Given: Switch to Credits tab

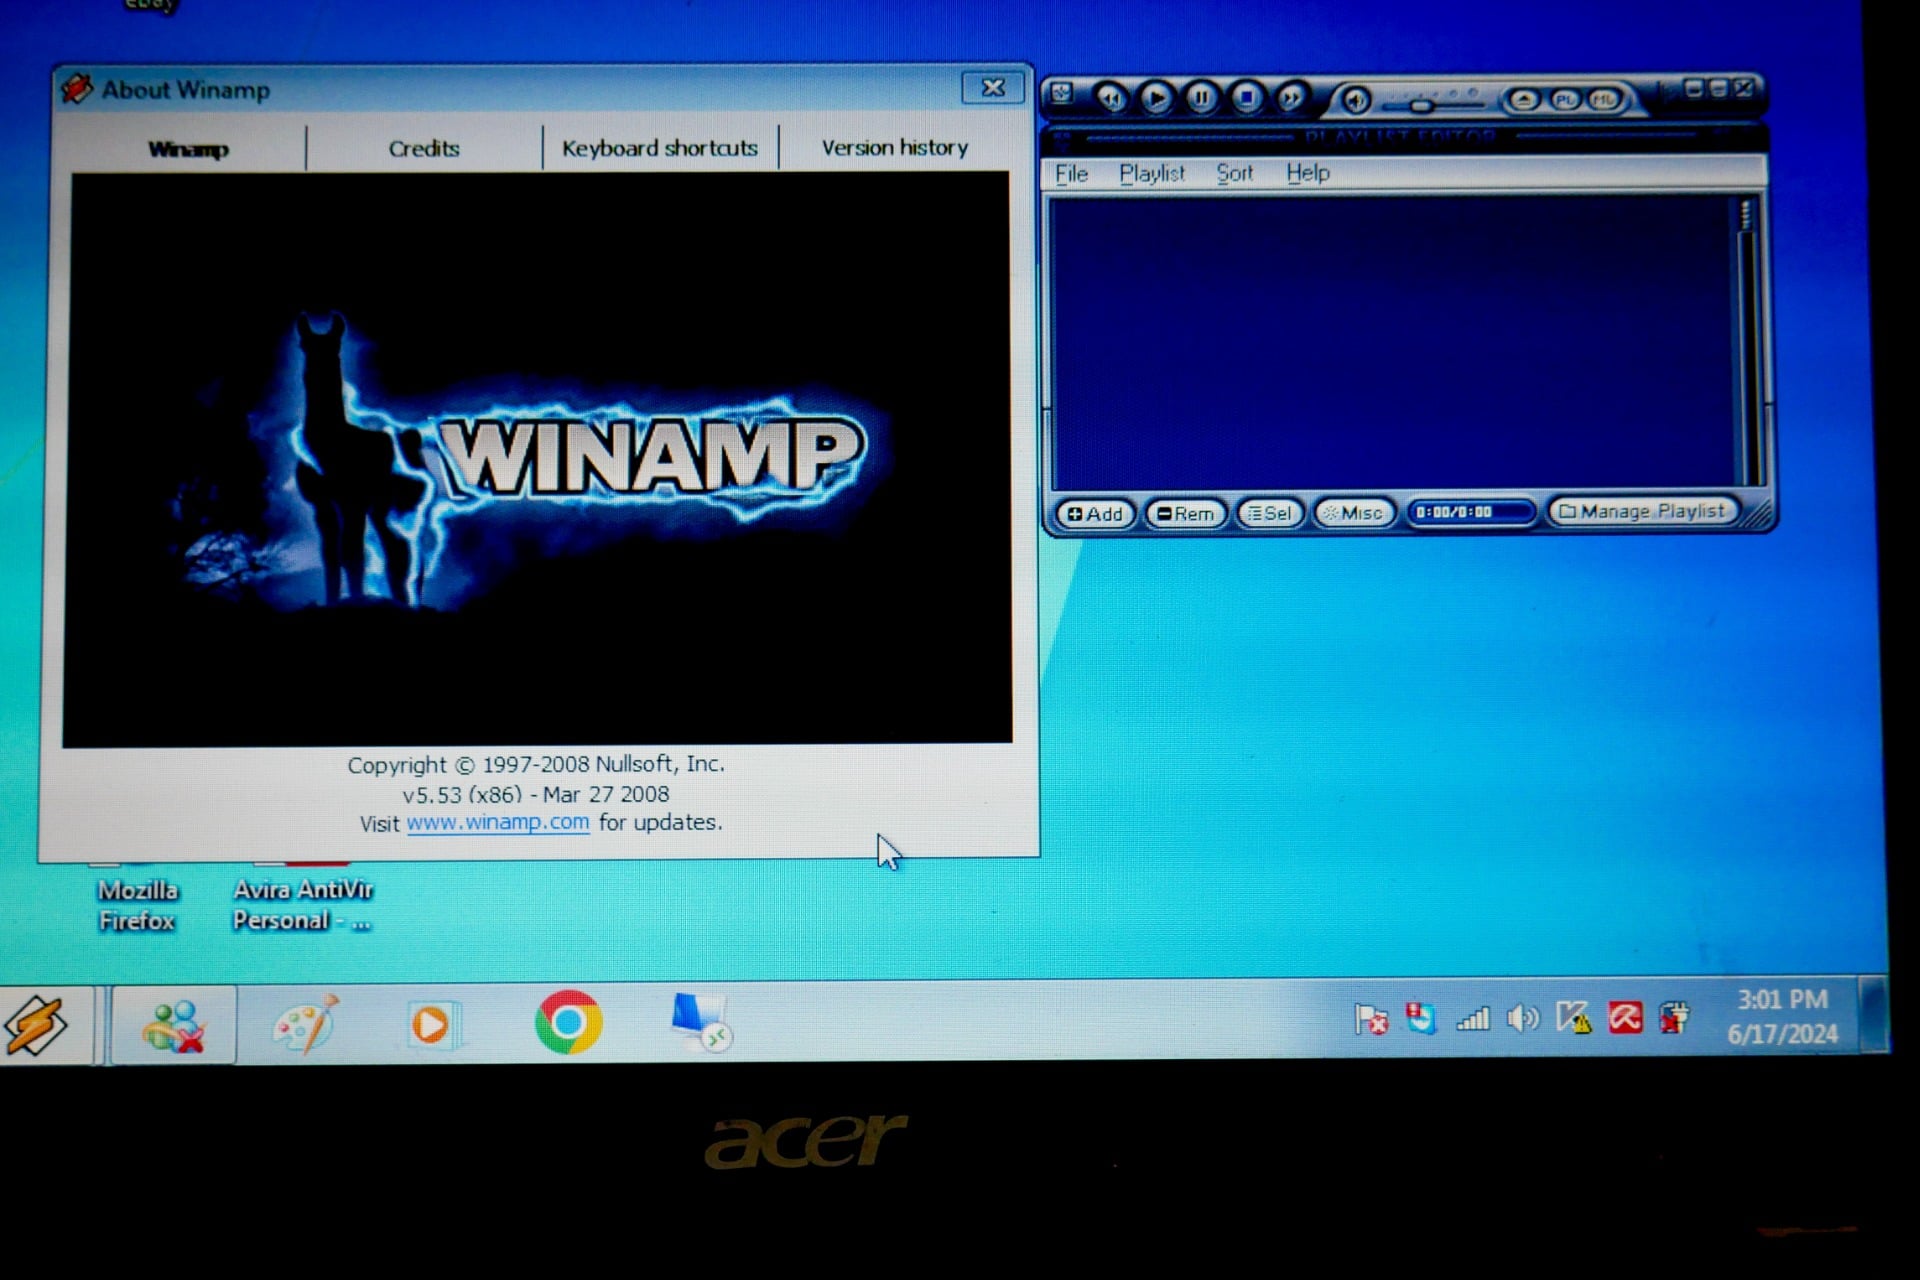Looking at the screenshot, I should pos(424,149).
